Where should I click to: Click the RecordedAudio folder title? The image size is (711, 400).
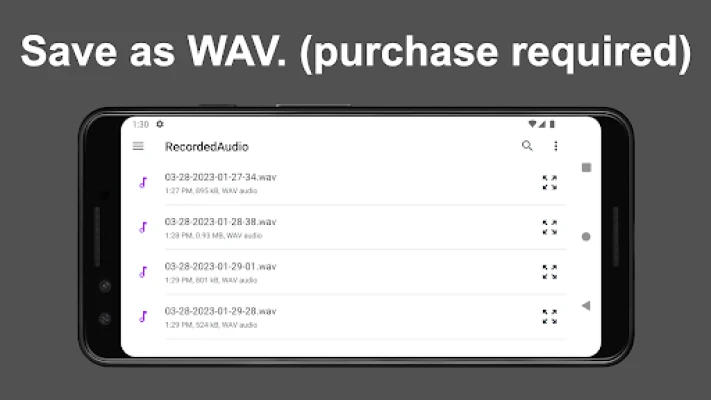click(x=207, y=146)
